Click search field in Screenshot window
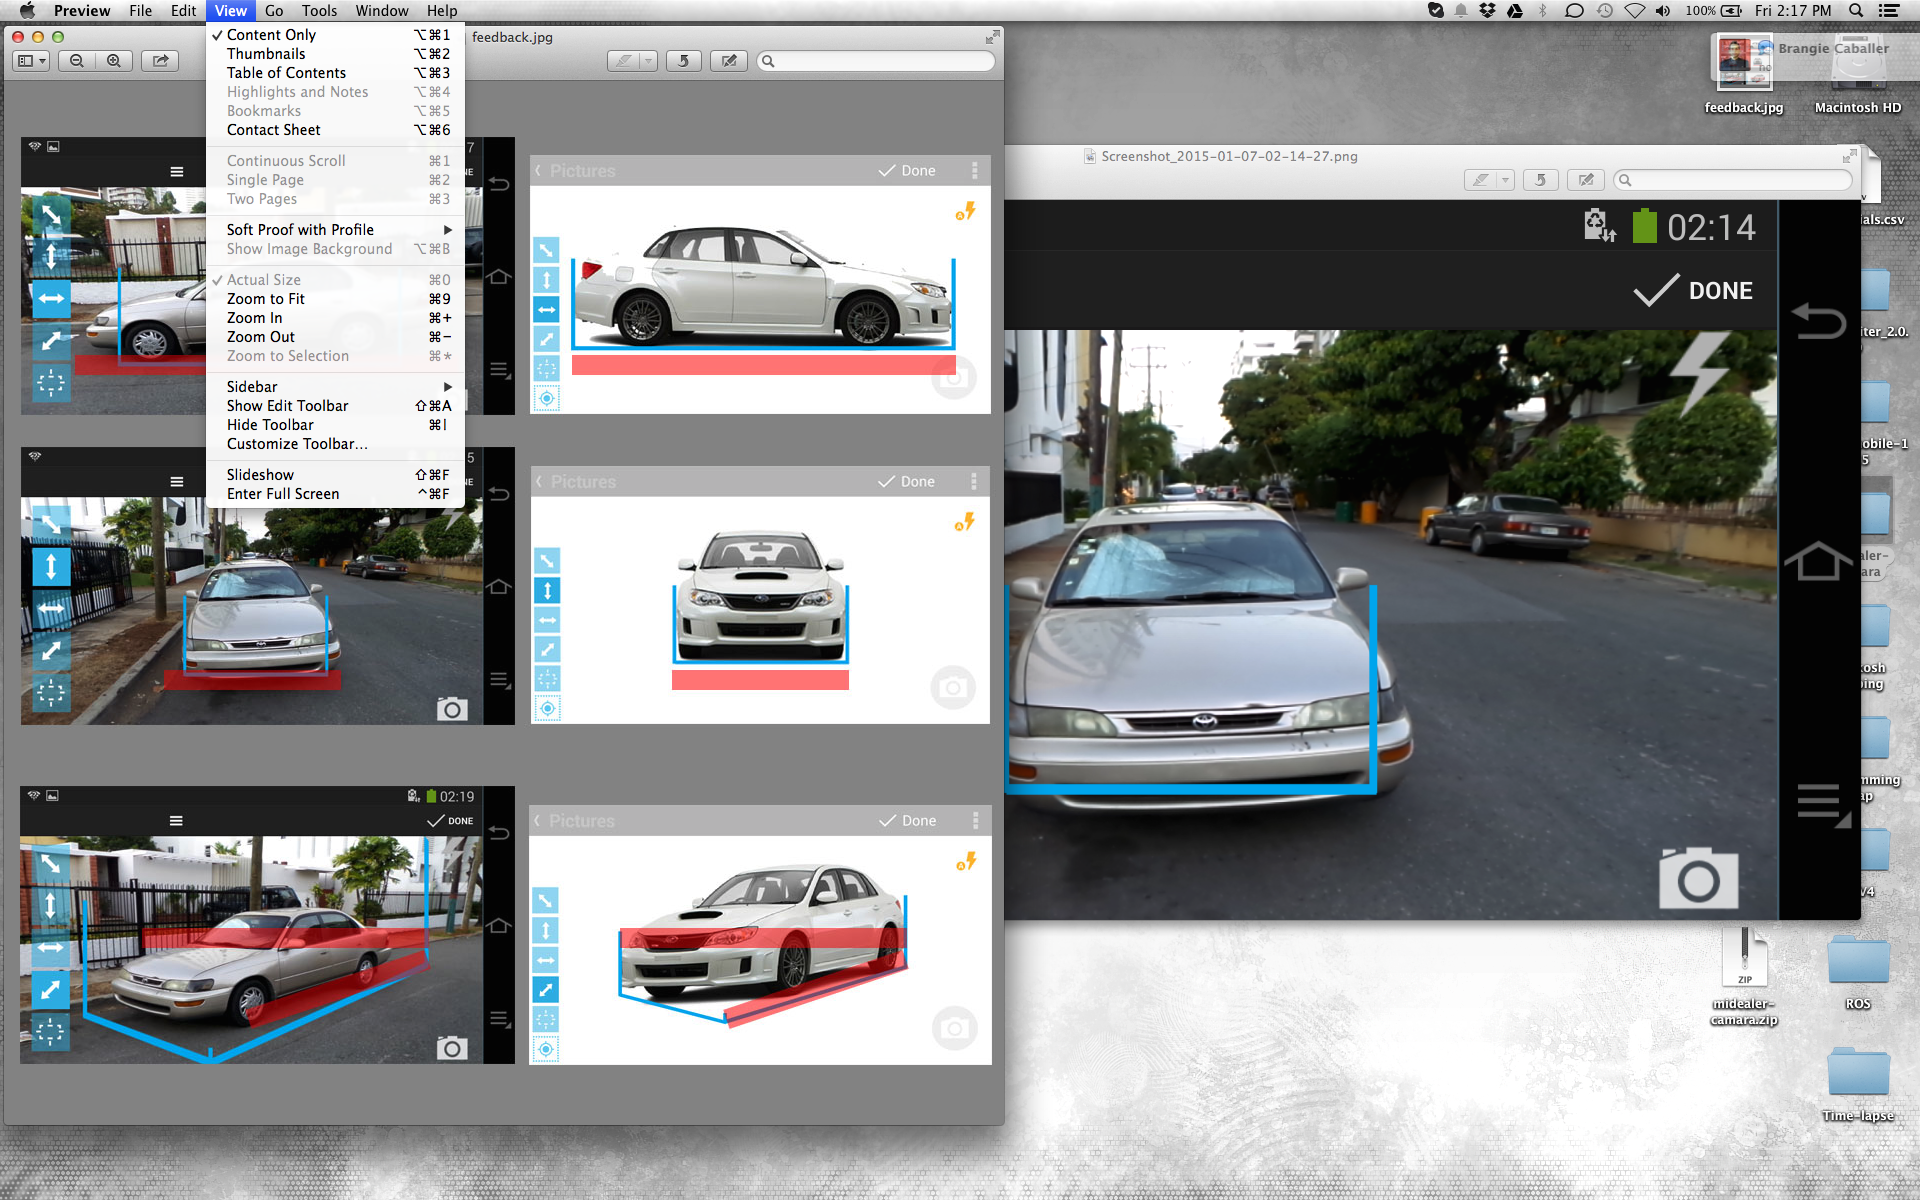1920x1200 pixels. pos(1733,180)
